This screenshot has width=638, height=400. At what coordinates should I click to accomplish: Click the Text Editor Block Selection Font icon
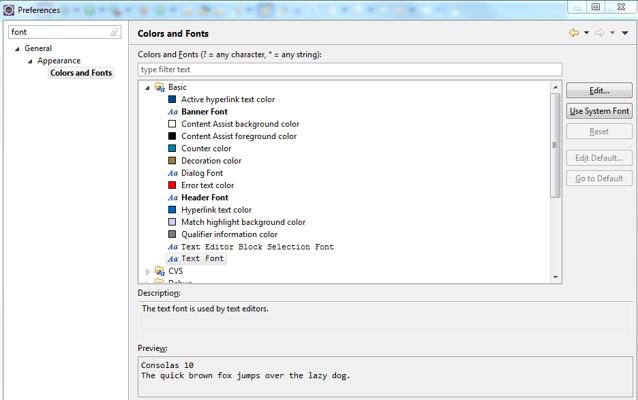tap(172, 247)
